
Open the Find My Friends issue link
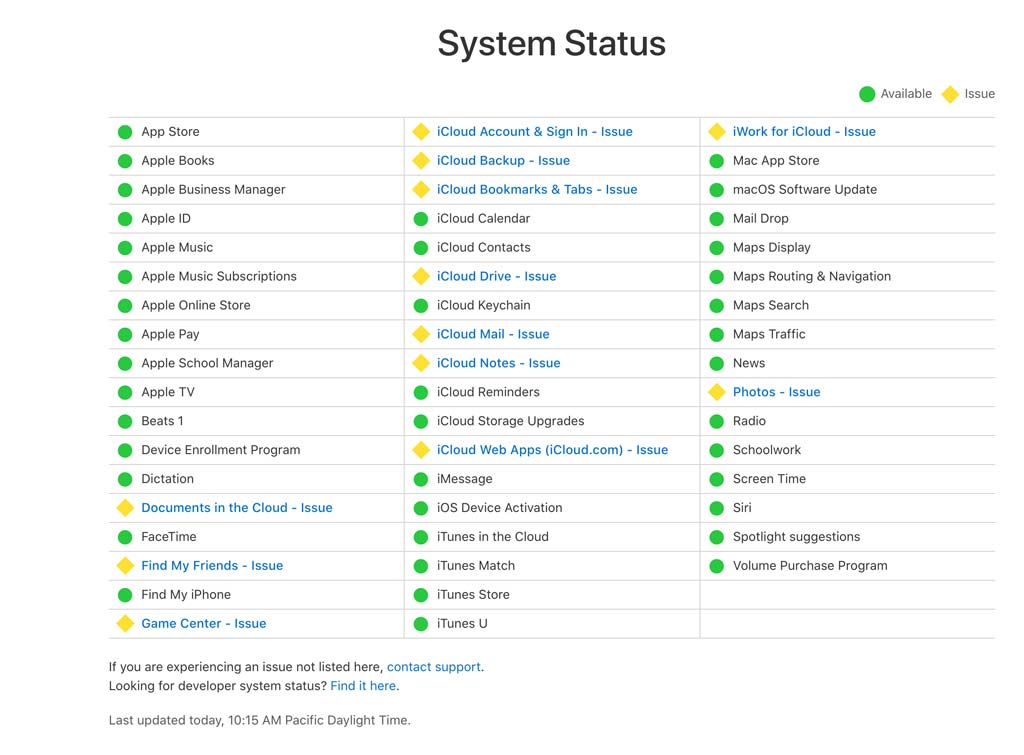pyautogui.click(x=212, y=566)
